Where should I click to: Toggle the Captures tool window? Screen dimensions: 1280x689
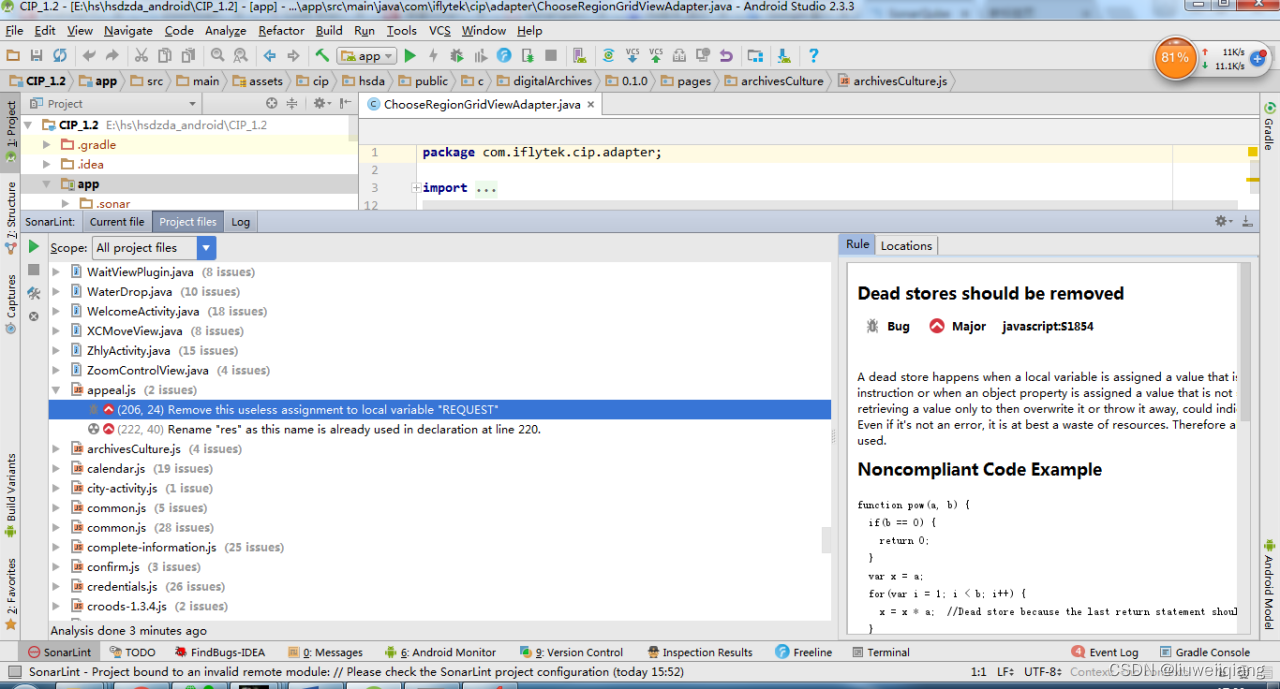(11, 304)
